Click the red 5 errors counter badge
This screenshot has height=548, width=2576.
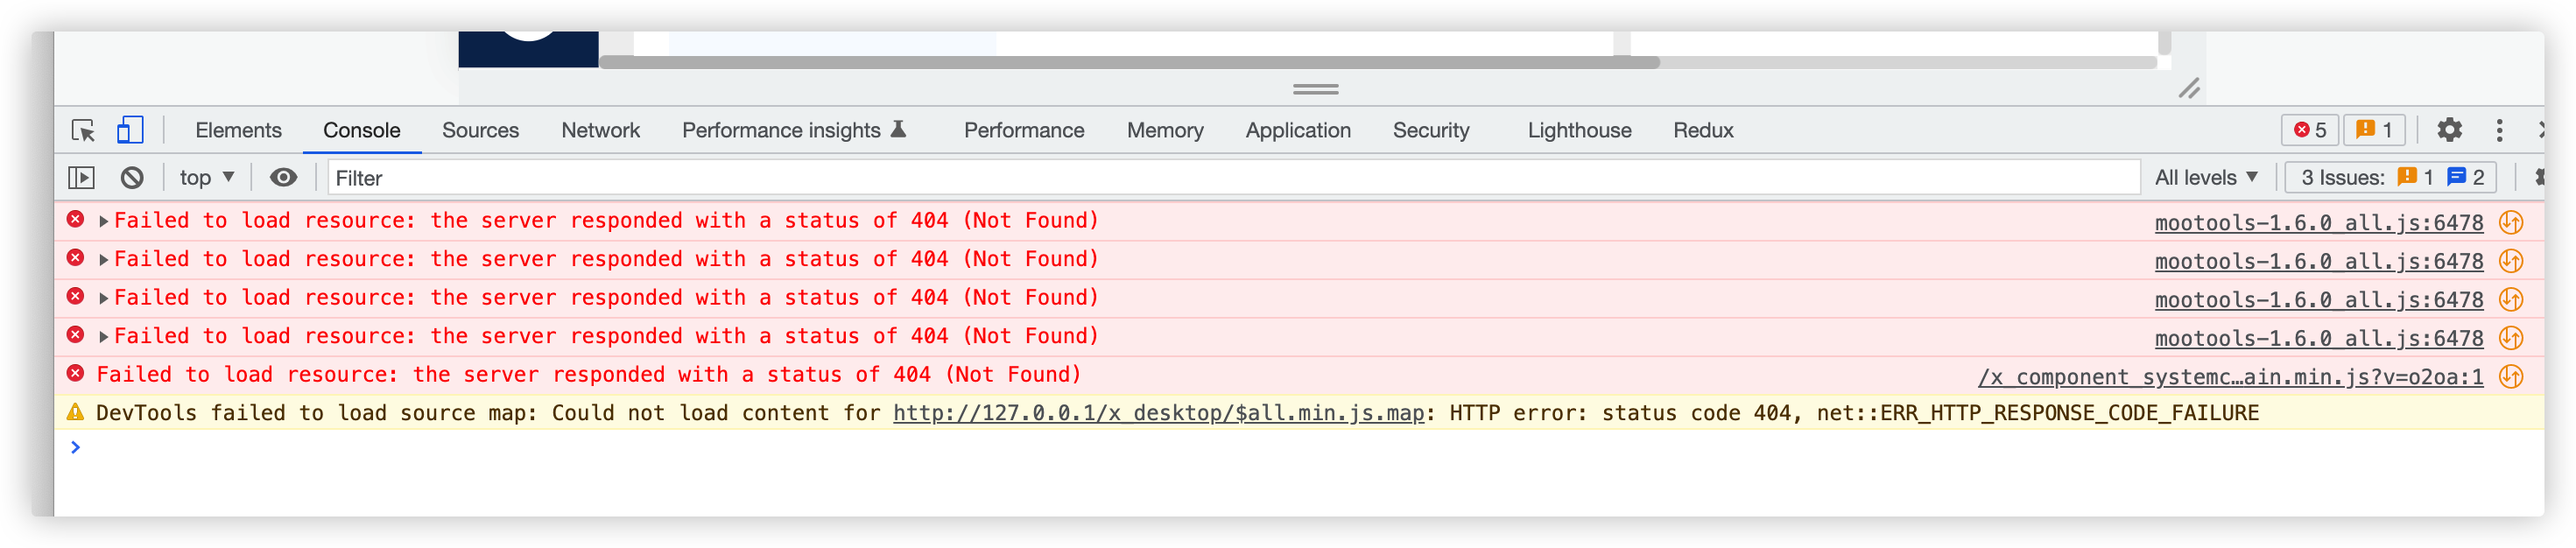coord(2310,130)
